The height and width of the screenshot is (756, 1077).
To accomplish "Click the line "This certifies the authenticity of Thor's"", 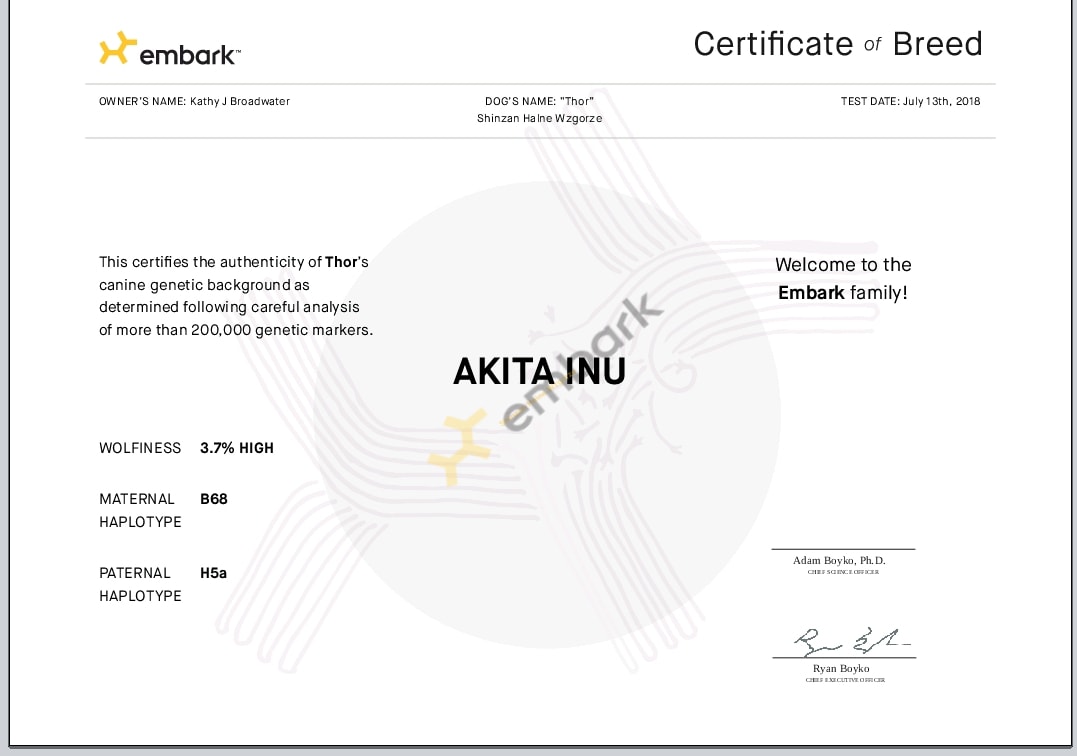I will click(x=234, y=262).
